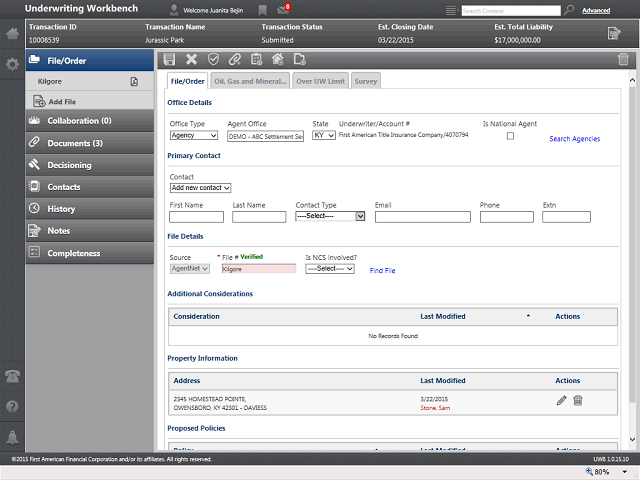Click the notification bell icon
640x480 pixels.
(x=12, y=438)
